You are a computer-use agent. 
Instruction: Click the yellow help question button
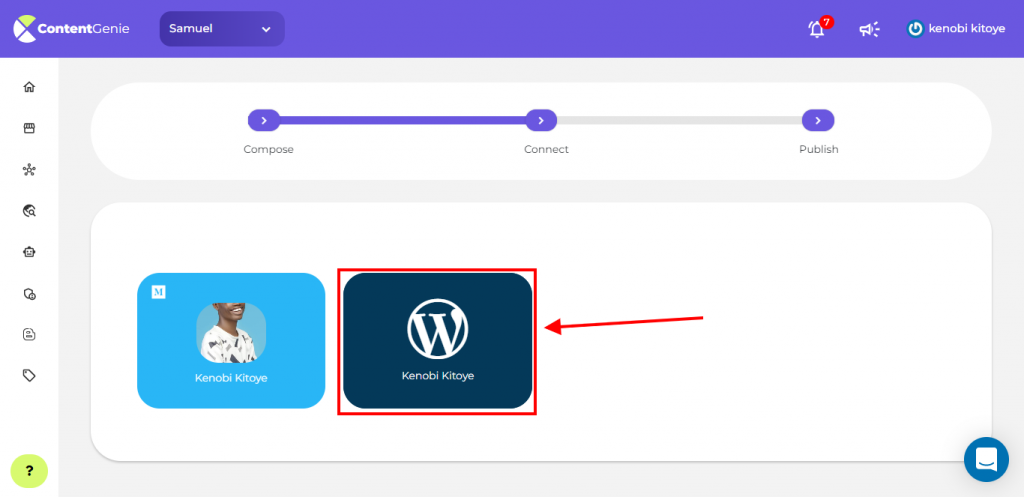(29, 471)
